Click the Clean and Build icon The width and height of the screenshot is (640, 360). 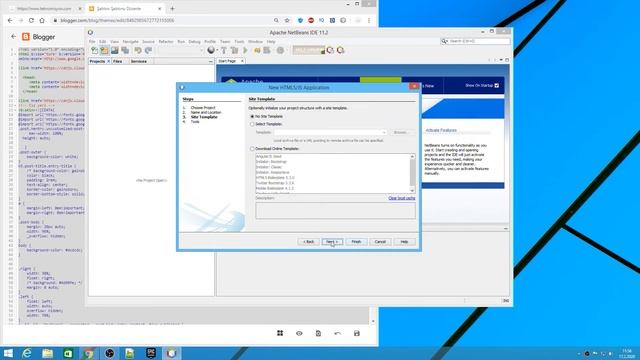pyautogui.click(x=234, y=50)
